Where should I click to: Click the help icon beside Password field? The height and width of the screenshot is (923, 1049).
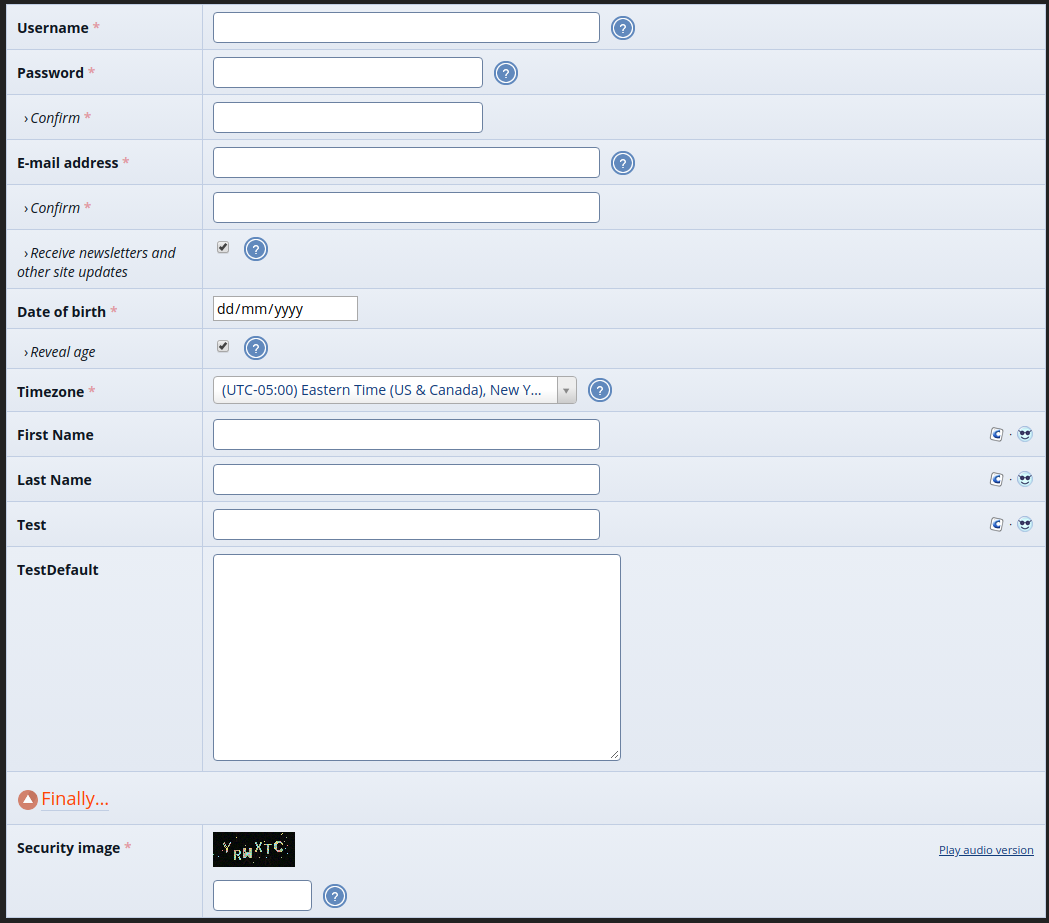(506, 73)
